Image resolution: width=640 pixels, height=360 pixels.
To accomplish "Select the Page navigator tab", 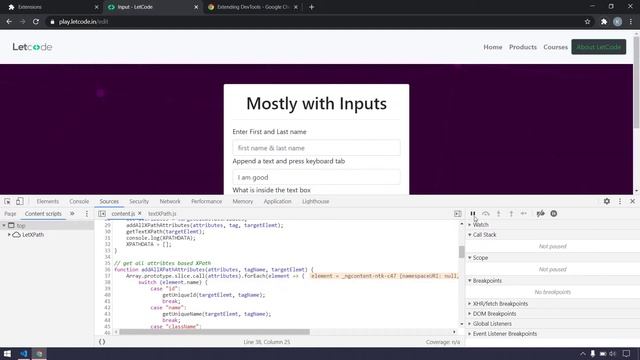I will tap(10, 213).
